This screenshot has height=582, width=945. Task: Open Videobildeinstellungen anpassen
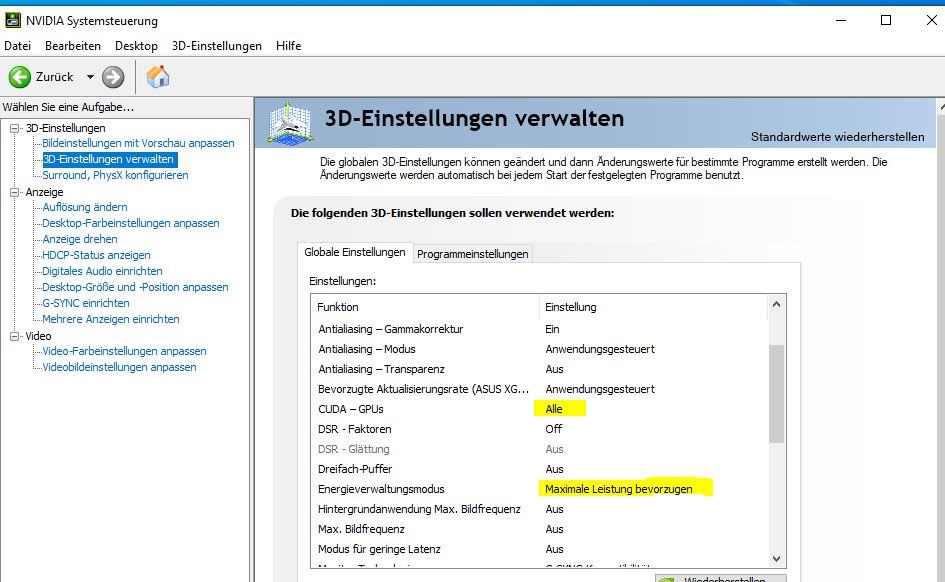pyautogui.click(x=119, y=368)
